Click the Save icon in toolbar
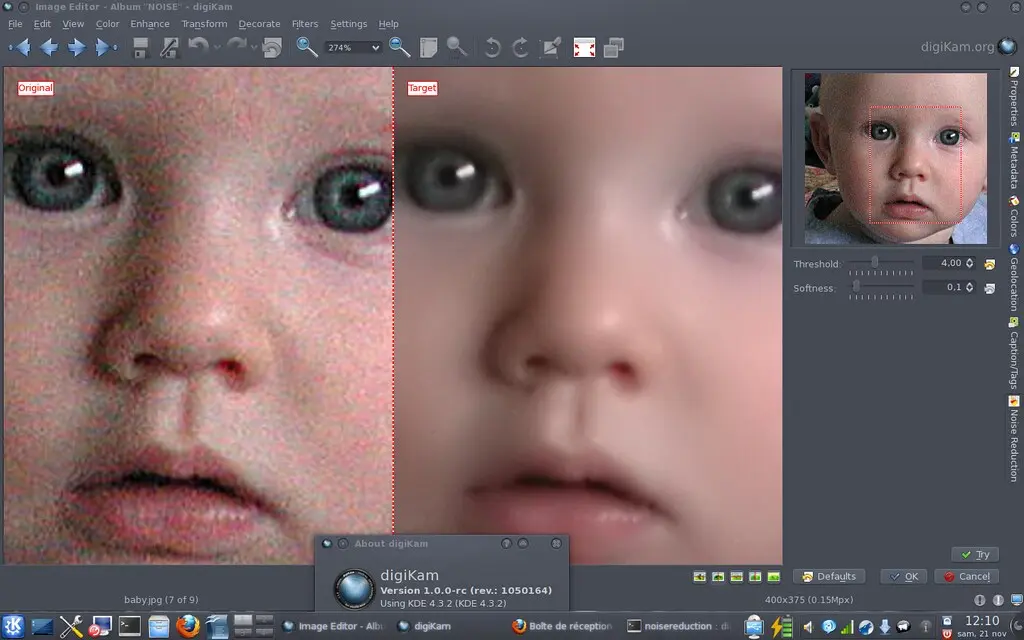Viewport: 1024px width, 640px height. coord(141,47)
